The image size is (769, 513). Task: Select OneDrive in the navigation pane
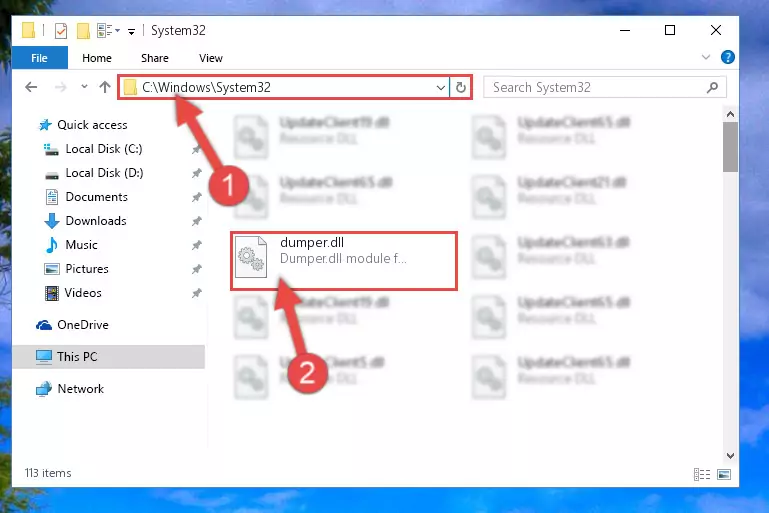click(82, 325)
